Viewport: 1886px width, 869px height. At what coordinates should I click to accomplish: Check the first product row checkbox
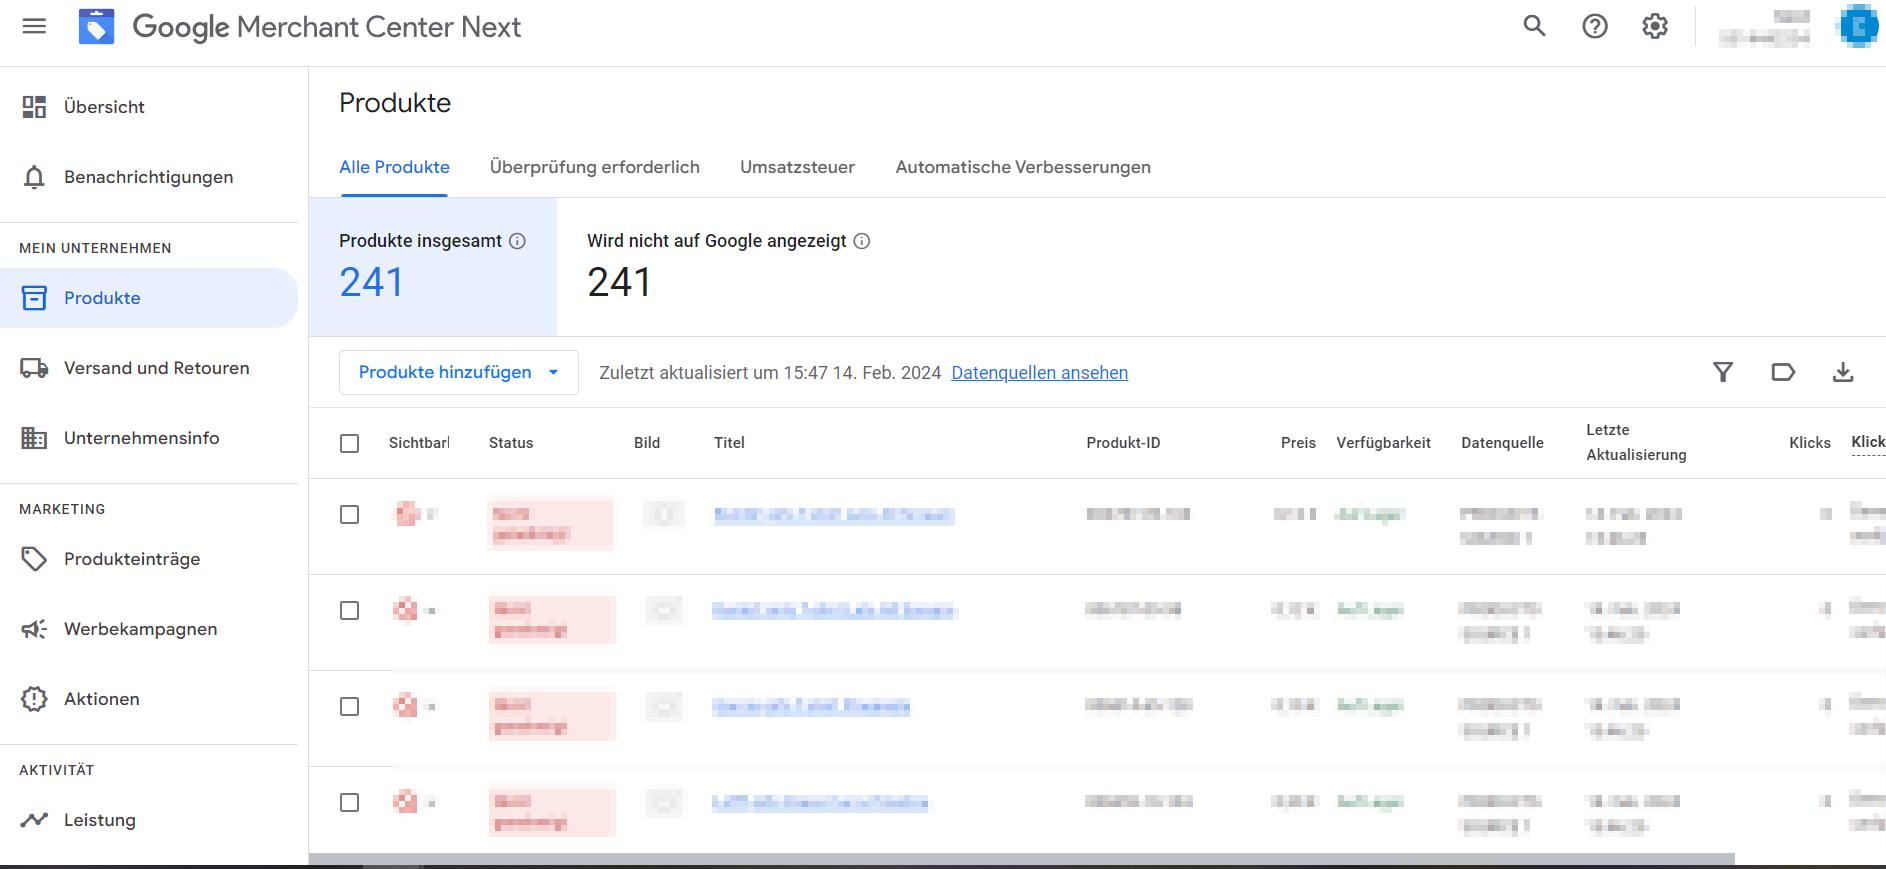(x=349, y=515)
